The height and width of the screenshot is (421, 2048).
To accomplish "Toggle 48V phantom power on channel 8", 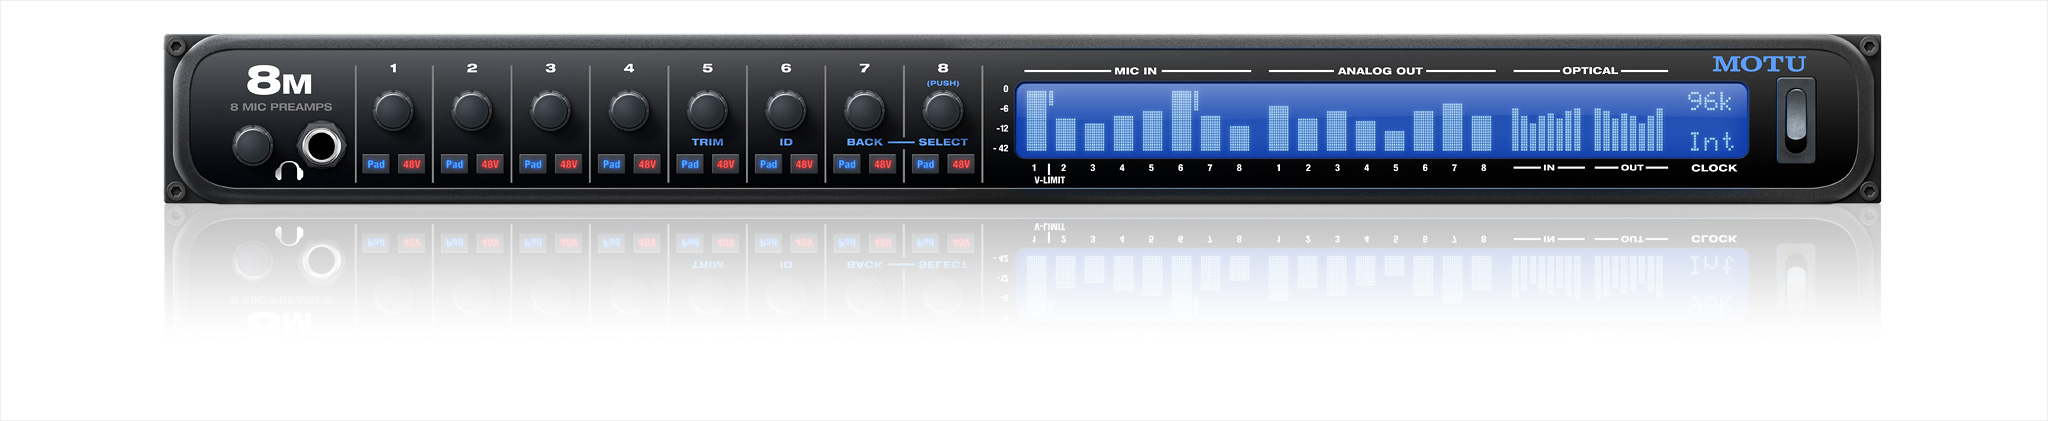I will (x=960, y=164).
